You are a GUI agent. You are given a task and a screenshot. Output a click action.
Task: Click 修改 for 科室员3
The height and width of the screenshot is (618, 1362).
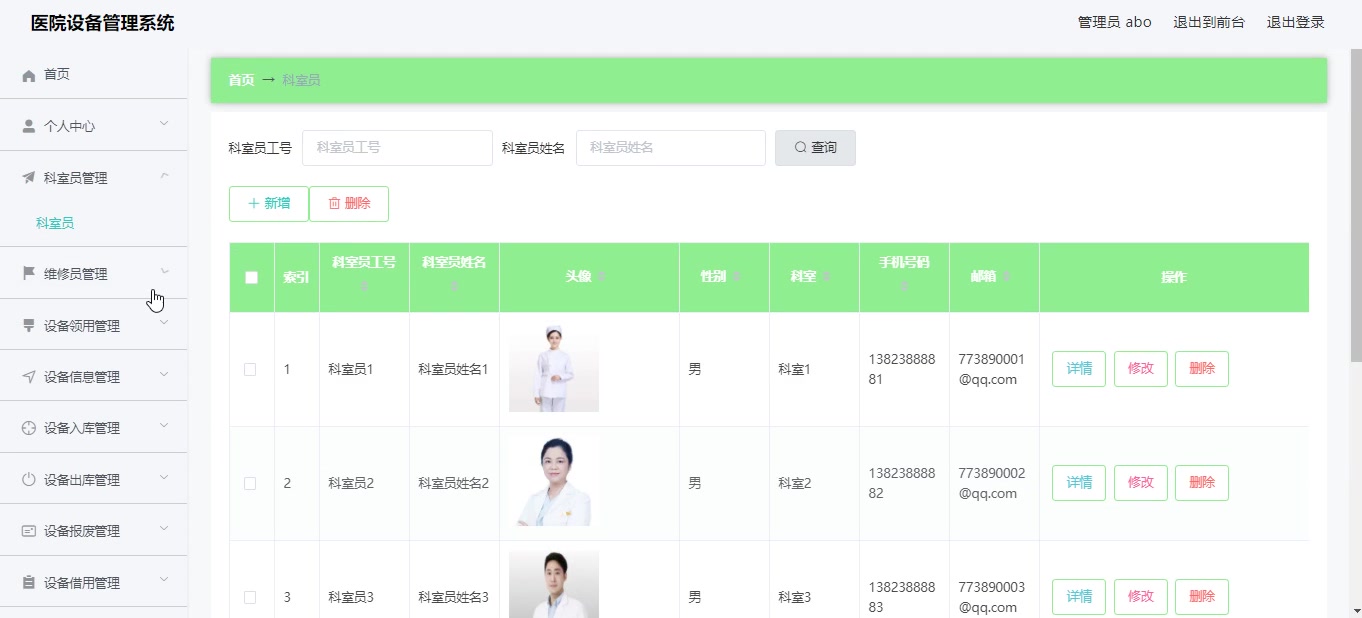coord(1141,597)
